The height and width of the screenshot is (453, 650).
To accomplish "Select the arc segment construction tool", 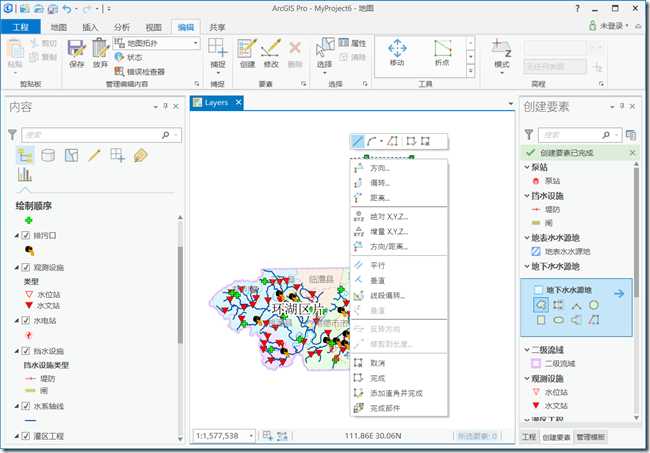I will (x=372, y=141).
